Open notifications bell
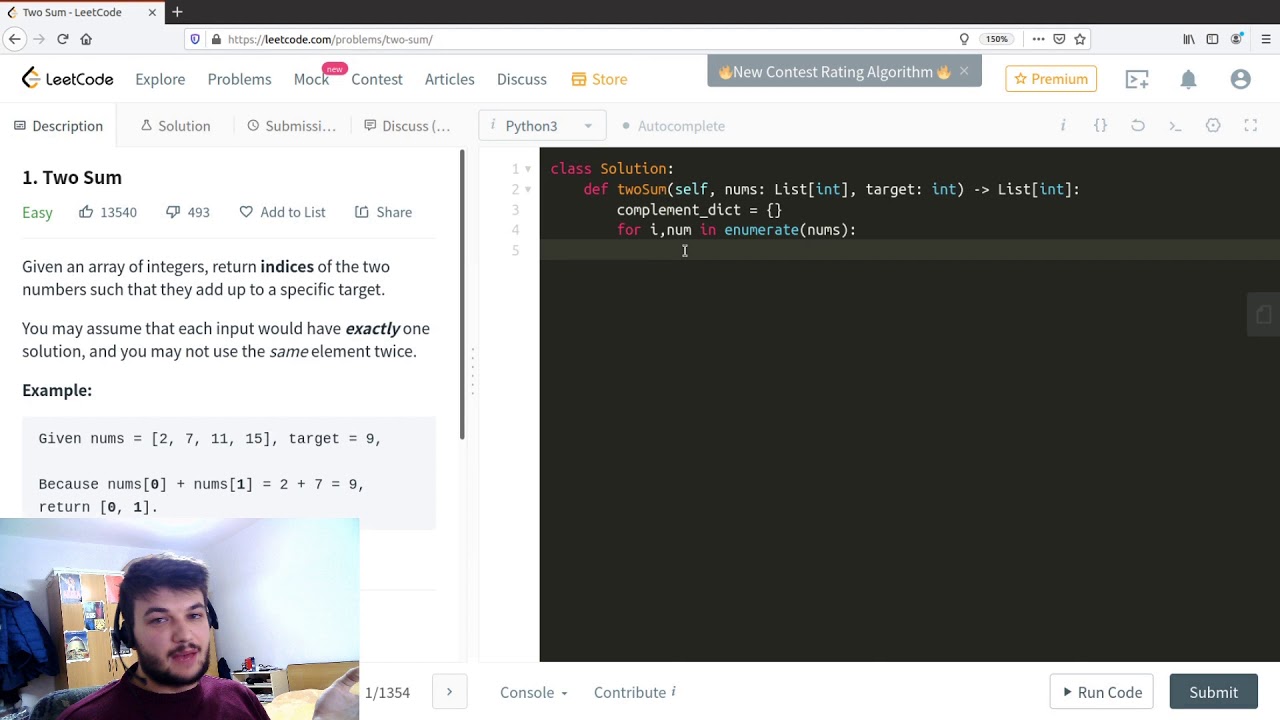 [x=1188, y=79]
